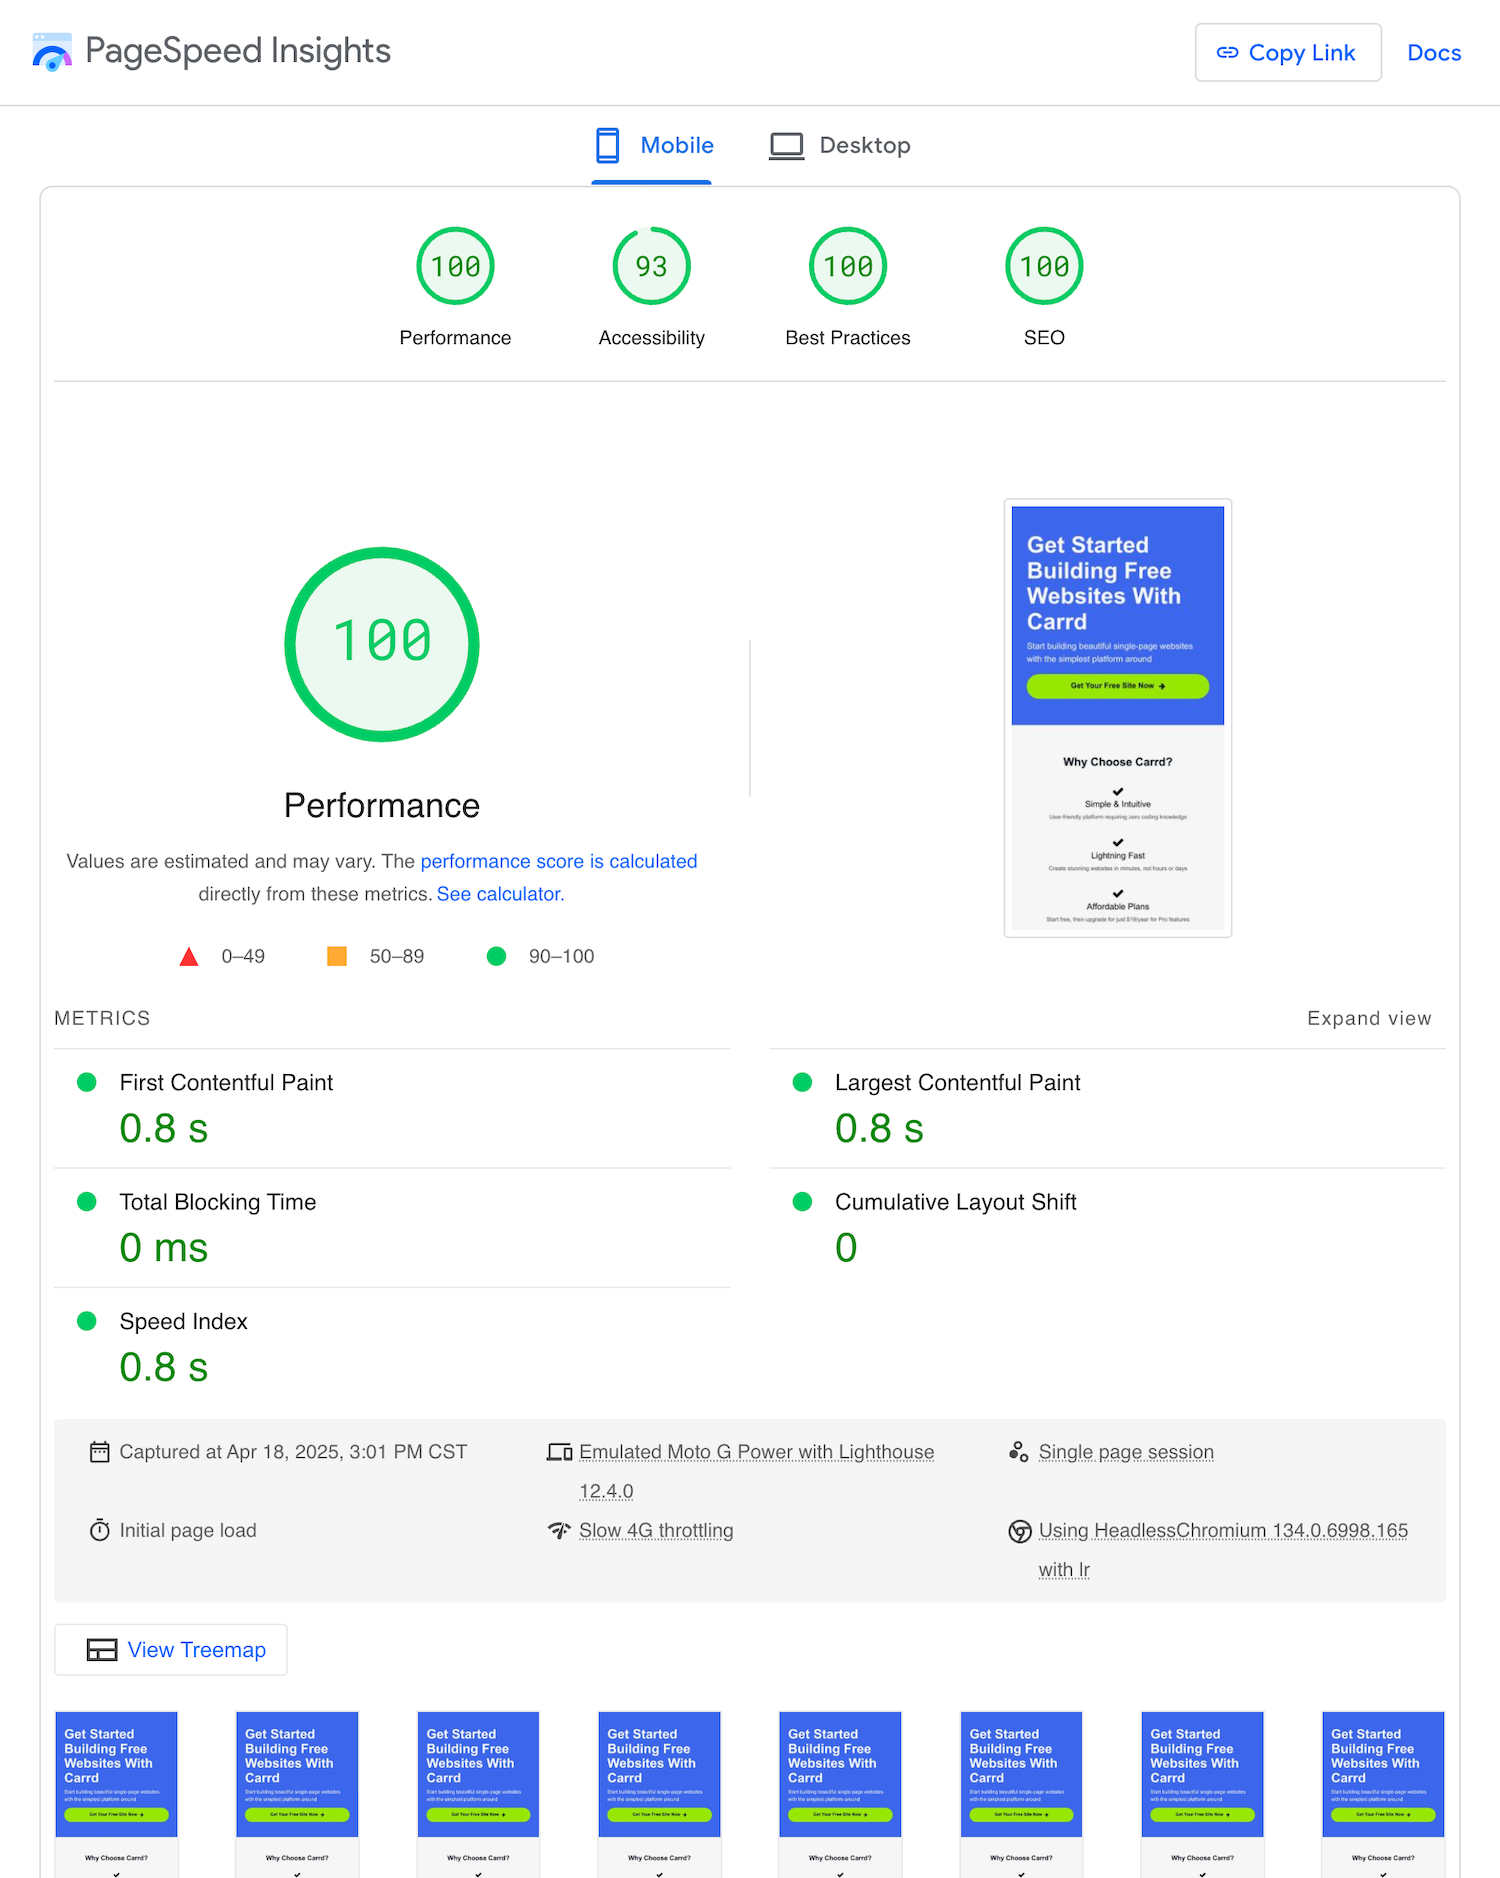
Task: Click the Speed Index label
Action: [183, 1322]
